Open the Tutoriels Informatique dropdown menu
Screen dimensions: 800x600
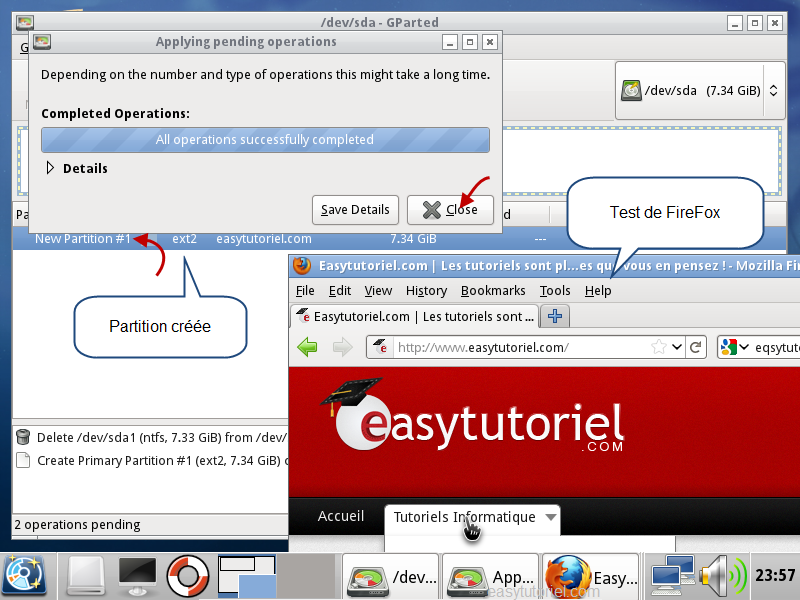[473, 517]
